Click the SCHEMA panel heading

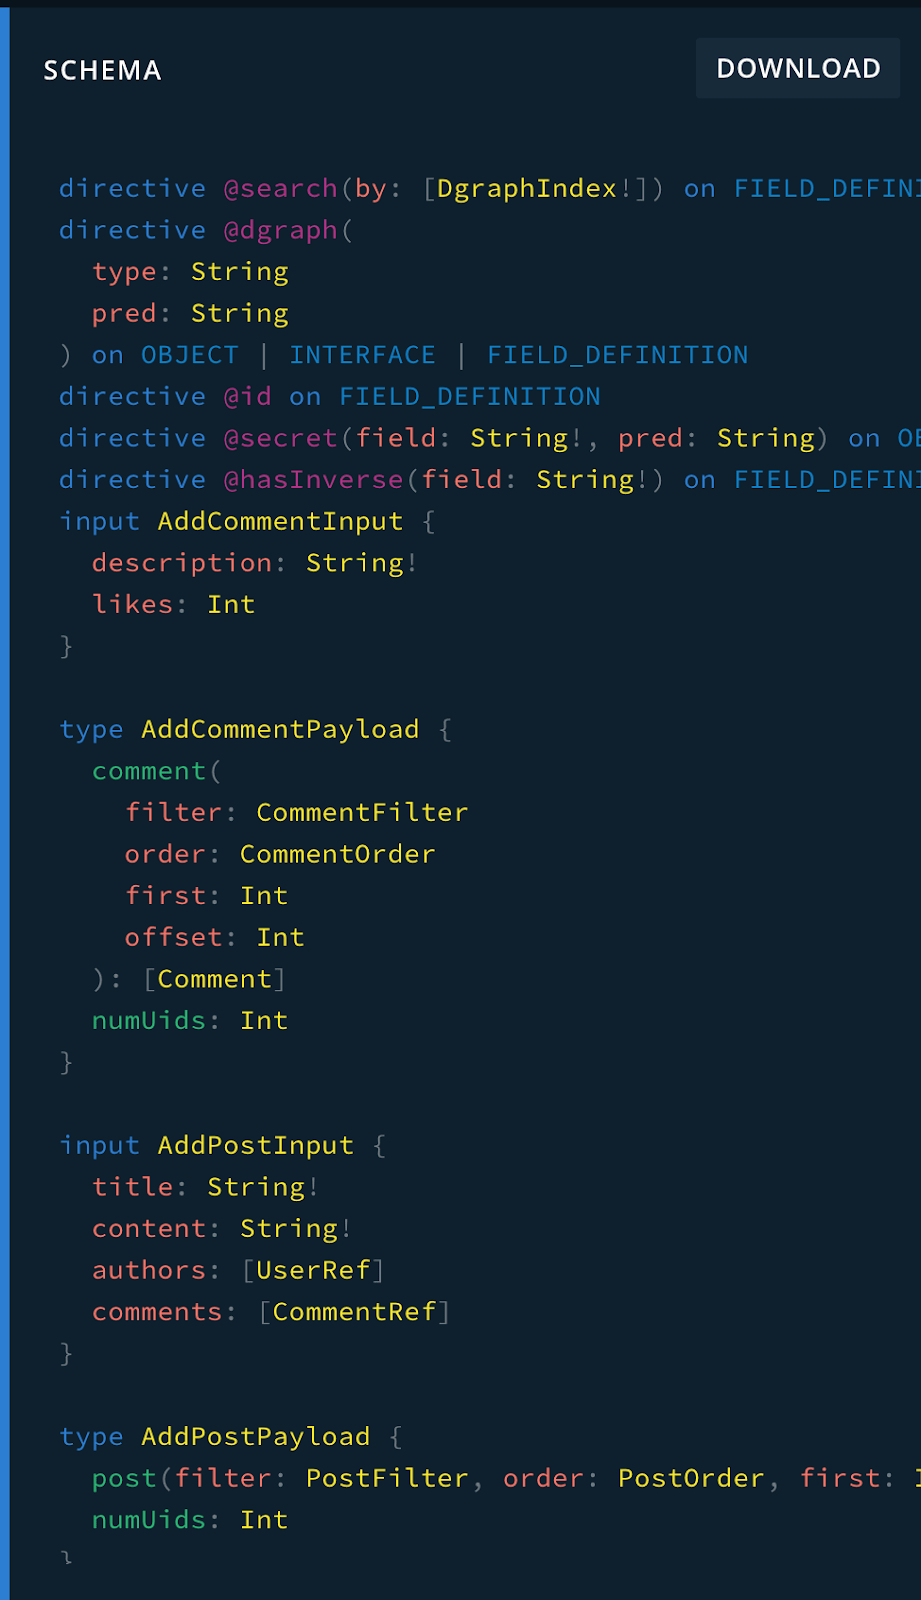[x=102, y=70]
